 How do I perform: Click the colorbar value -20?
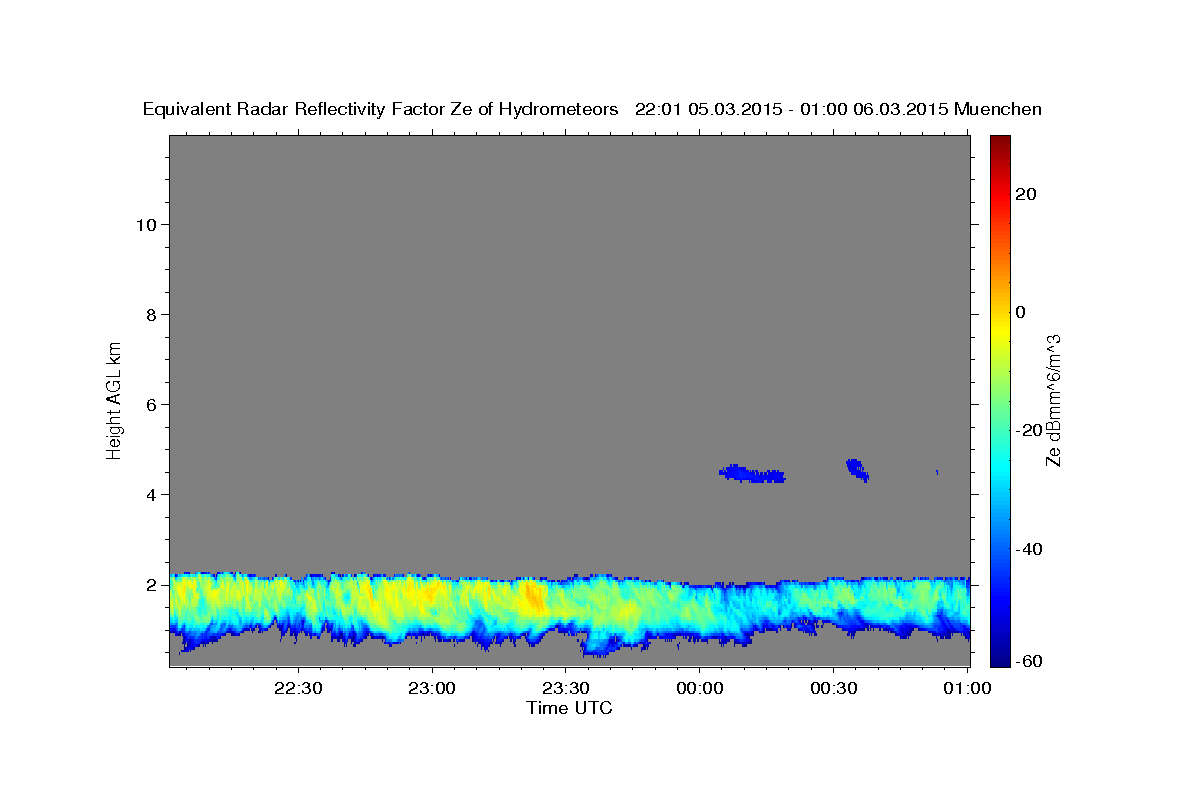point(1030,430)
